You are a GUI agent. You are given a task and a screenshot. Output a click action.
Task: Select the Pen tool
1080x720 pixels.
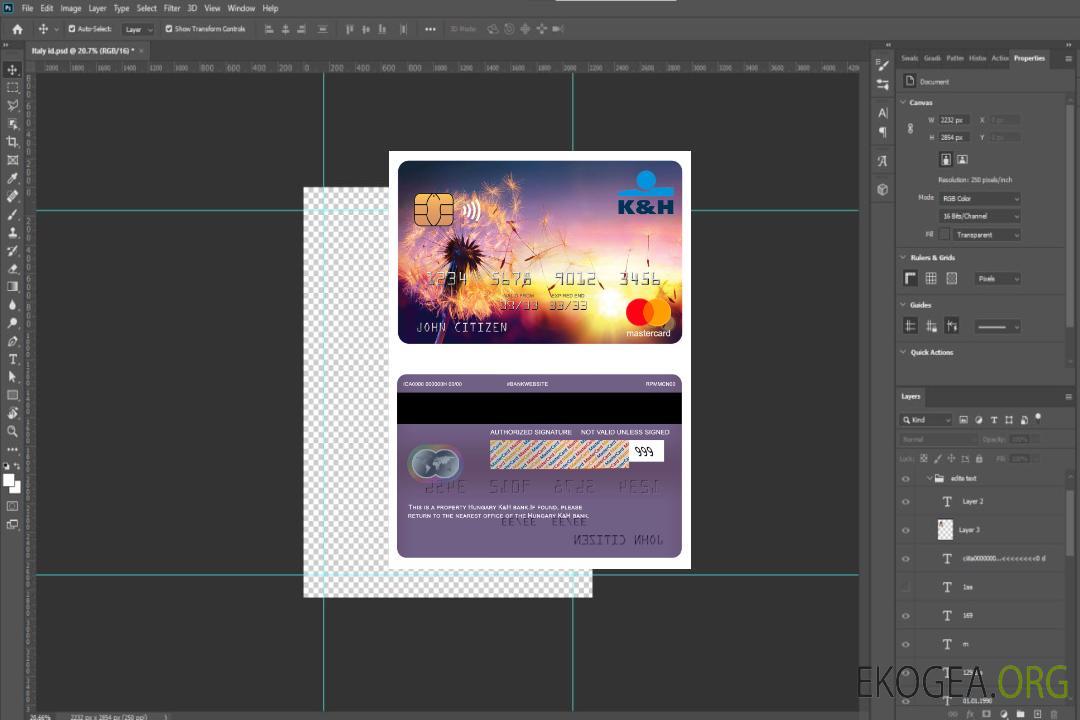[12, 341]
